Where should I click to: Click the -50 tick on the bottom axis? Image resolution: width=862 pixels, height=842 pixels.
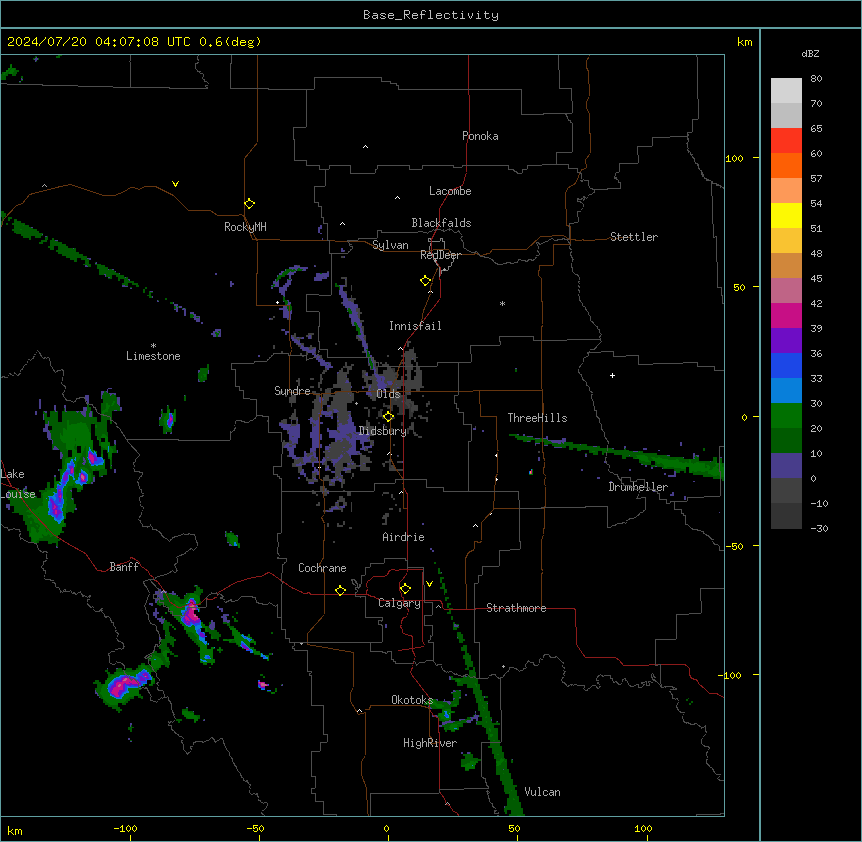click(x=255, y=828)
